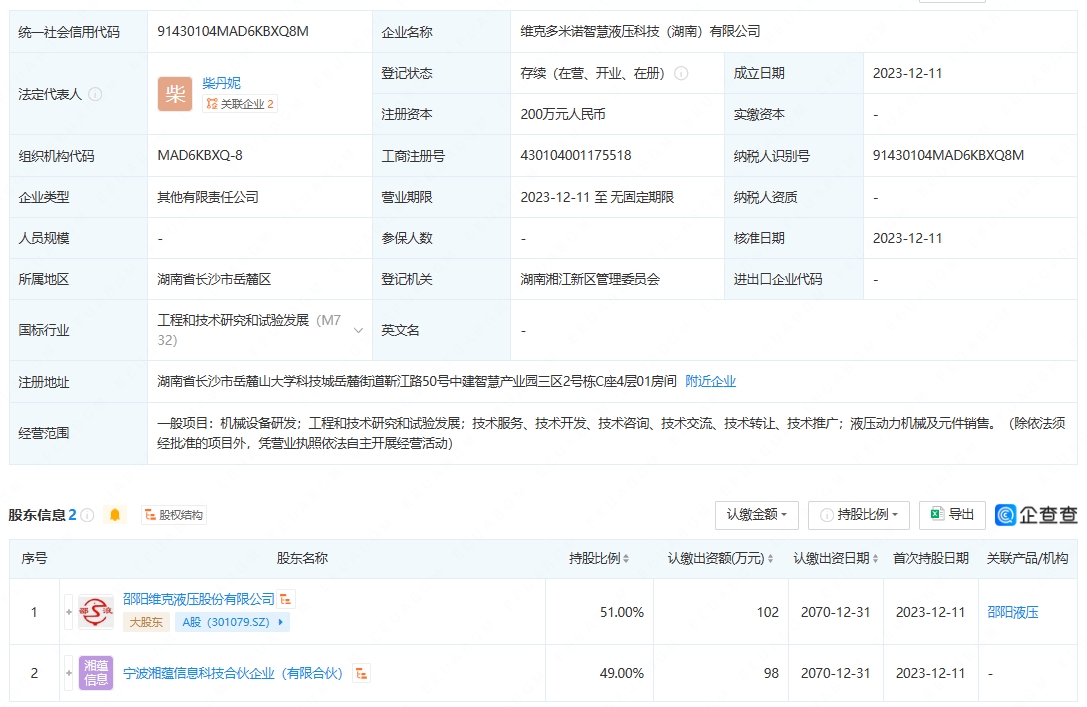Image resolution: width=1087 pixels, height=707 pixels.
Task: Click 企业类型 value 其他有限责任公司
Action: pos(208,197)
